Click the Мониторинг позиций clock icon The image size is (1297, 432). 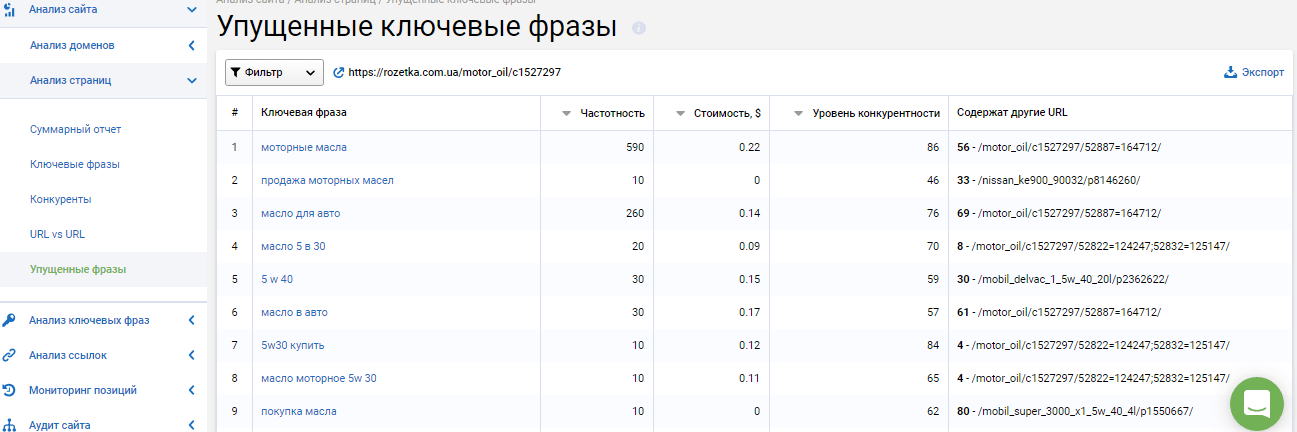(x=10, y=390)
